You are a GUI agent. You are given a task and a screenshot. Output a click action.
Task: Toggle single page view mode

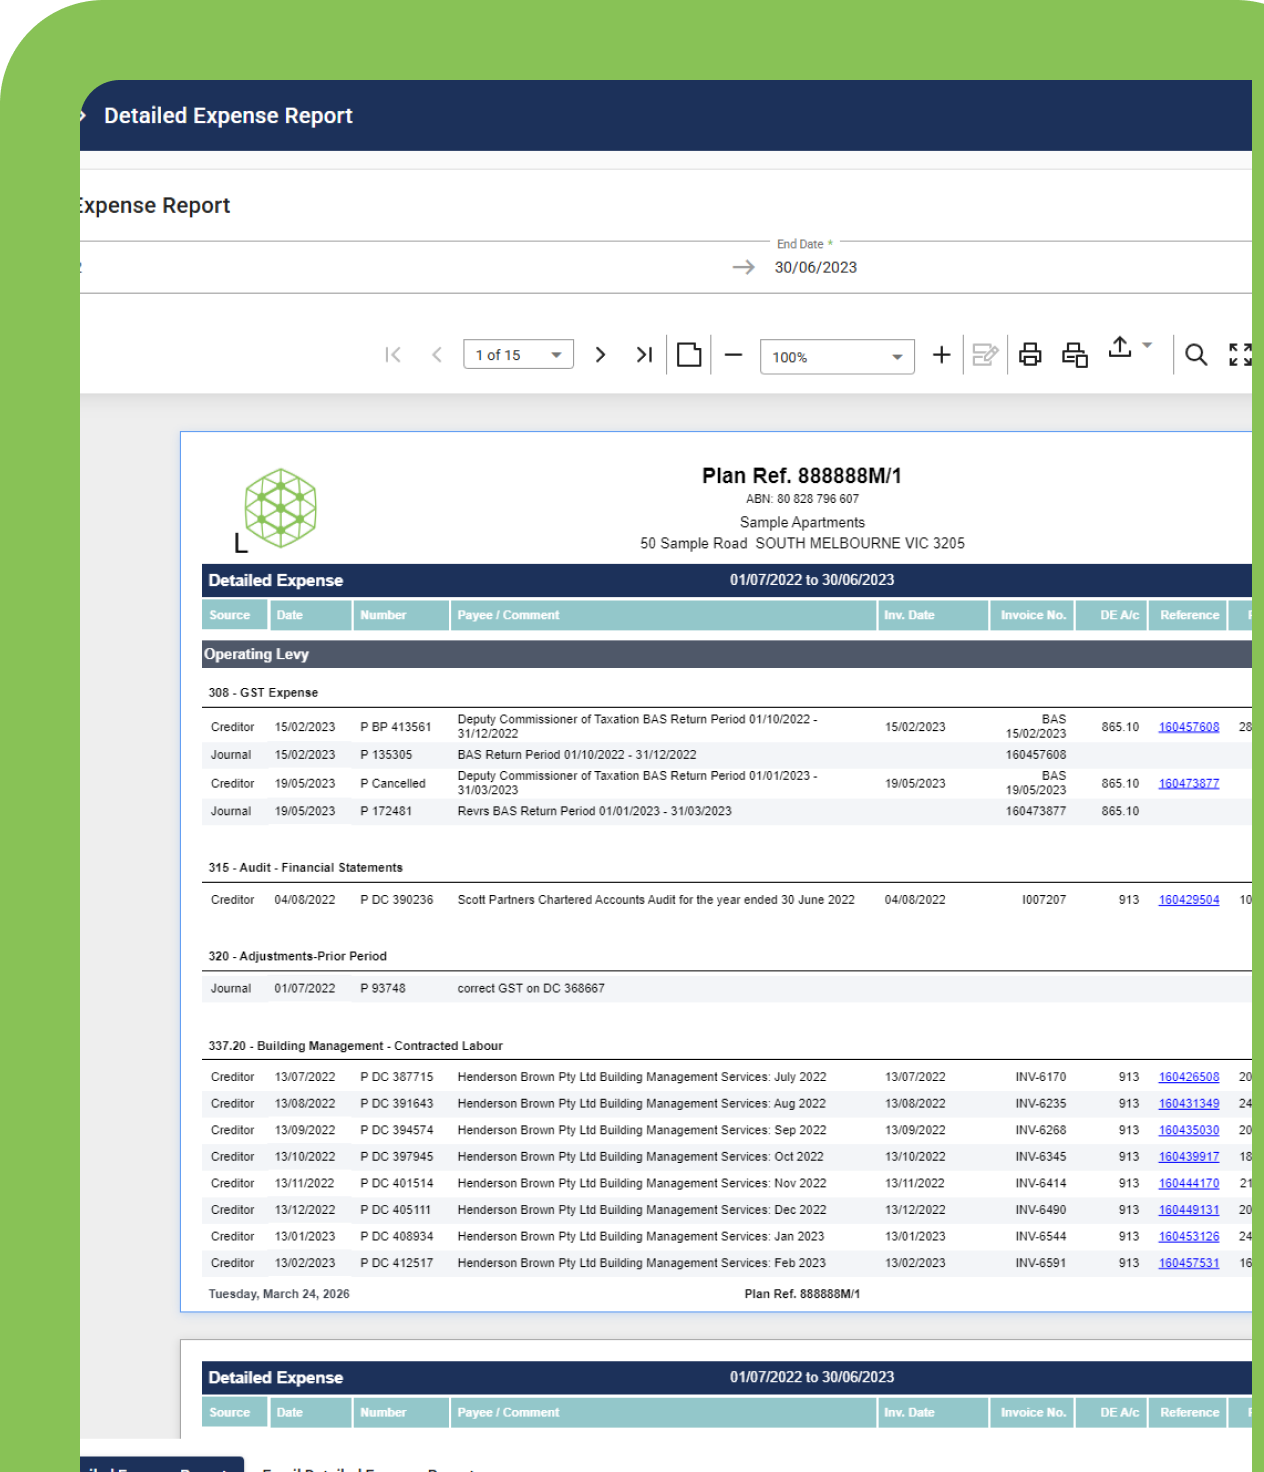coord(689,355)
